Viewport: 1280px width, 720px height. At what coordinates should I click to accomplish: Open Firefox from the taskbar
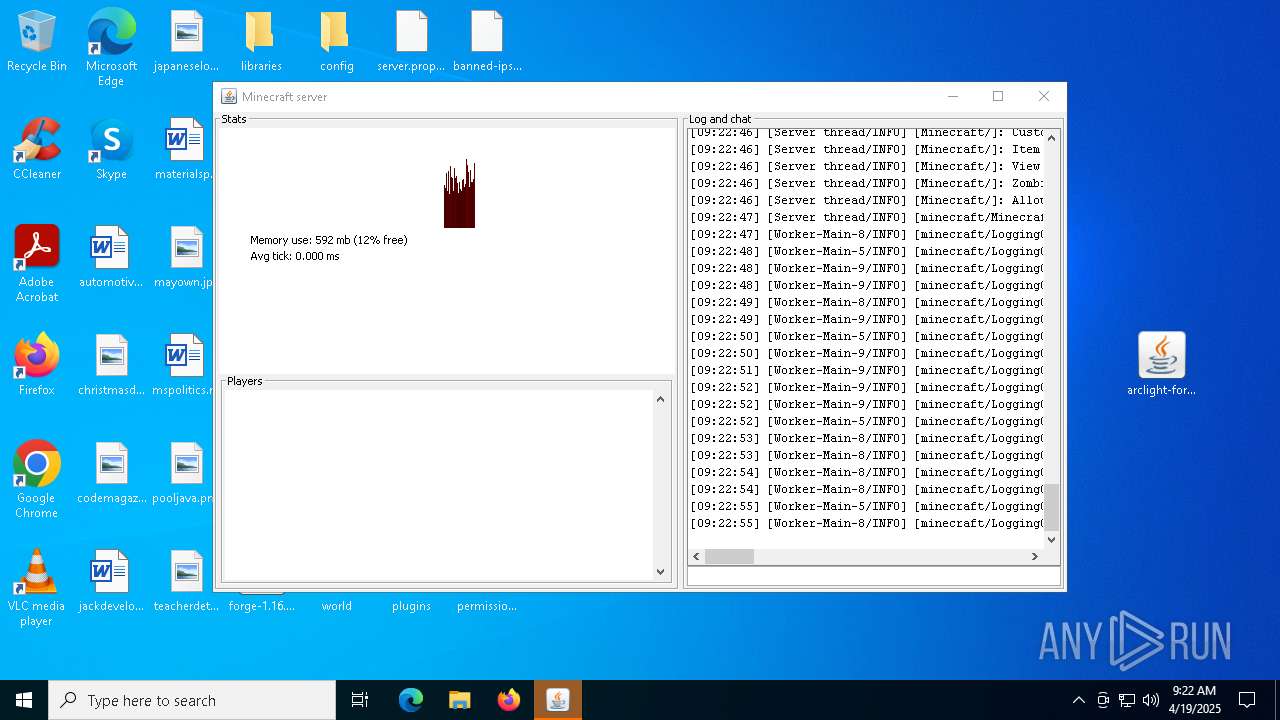click(509, 700)
